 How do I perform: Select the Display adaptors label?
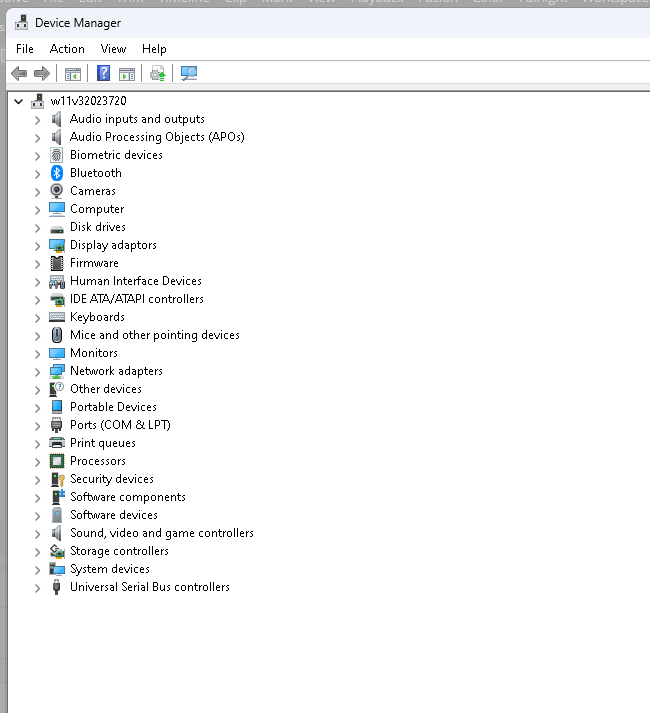113,245
